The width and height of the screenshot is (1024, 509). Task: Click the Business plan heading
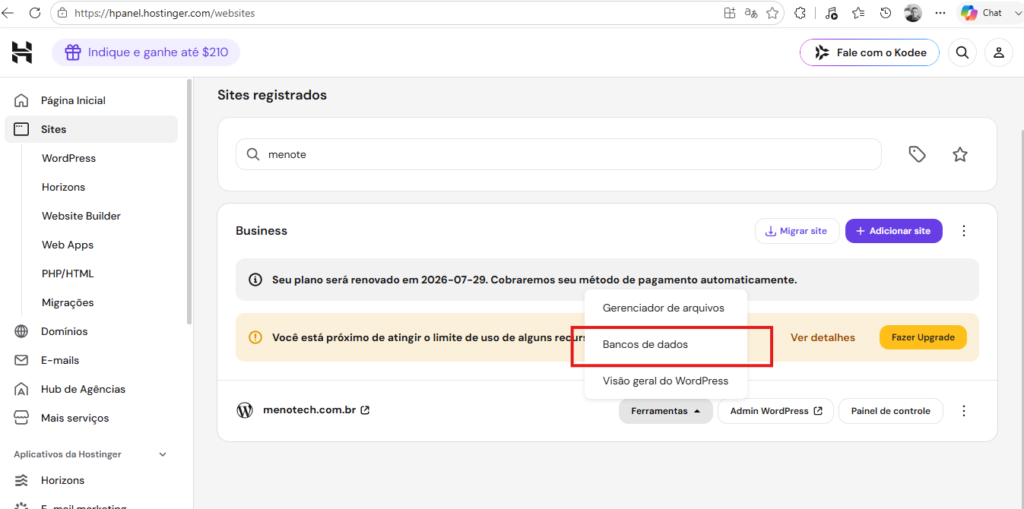pyautogui.click(x=261, y=231)
